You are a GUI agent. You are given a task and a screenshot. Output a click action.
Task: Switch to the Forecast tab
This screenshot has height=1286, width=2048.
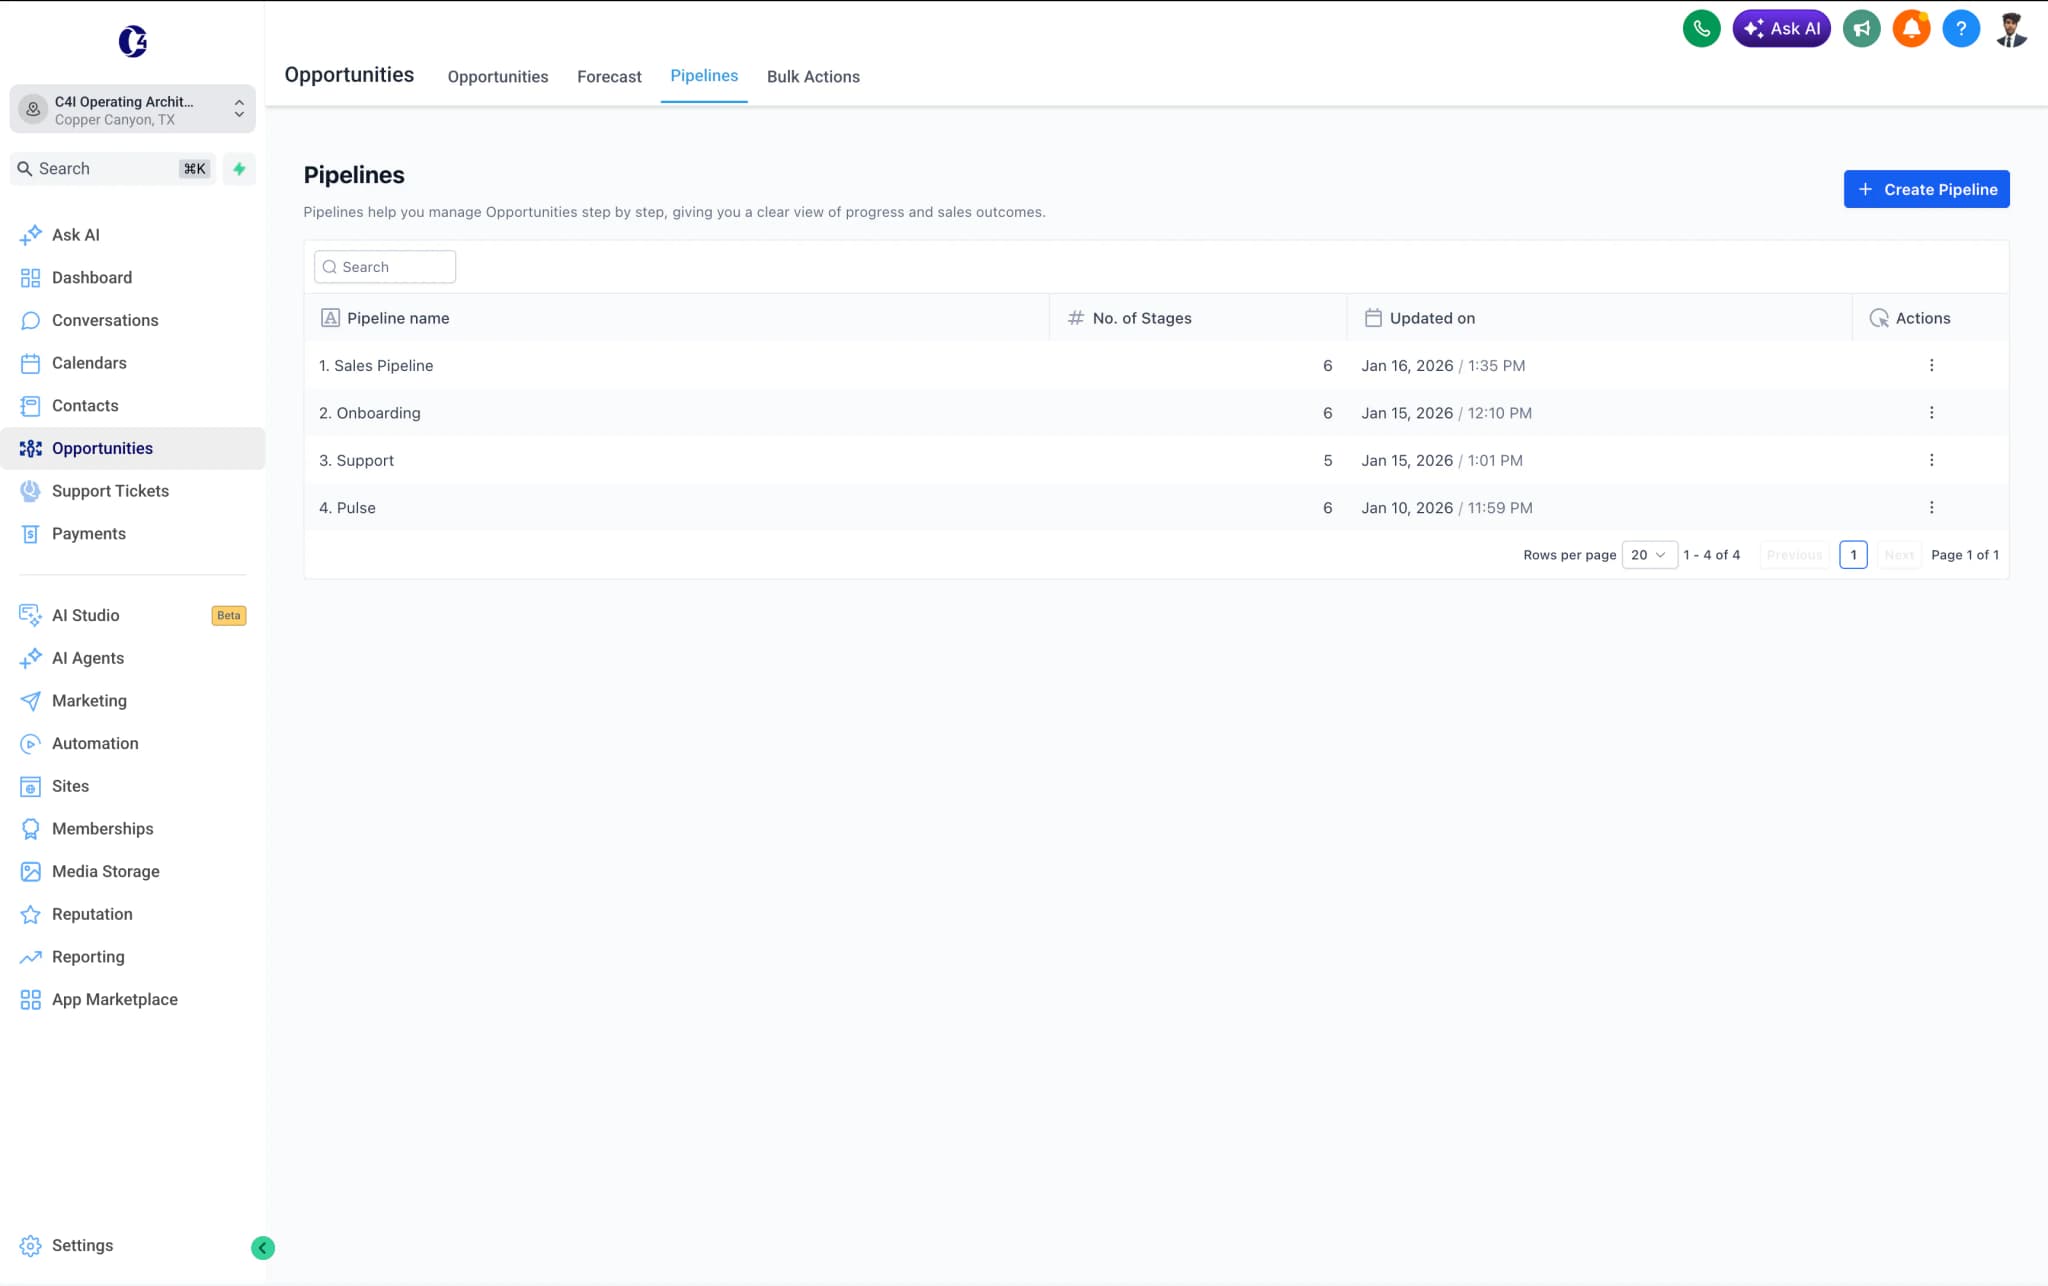(609, 77)
